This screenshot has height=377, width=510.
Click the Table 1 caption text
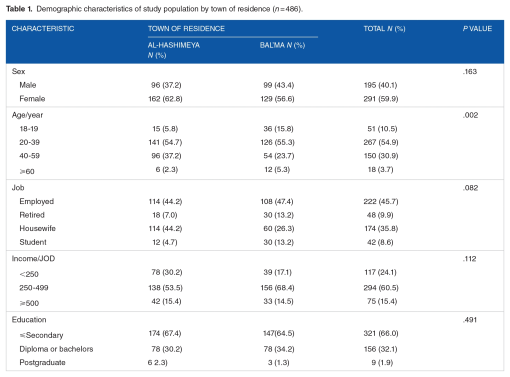(x=154, y=9)
